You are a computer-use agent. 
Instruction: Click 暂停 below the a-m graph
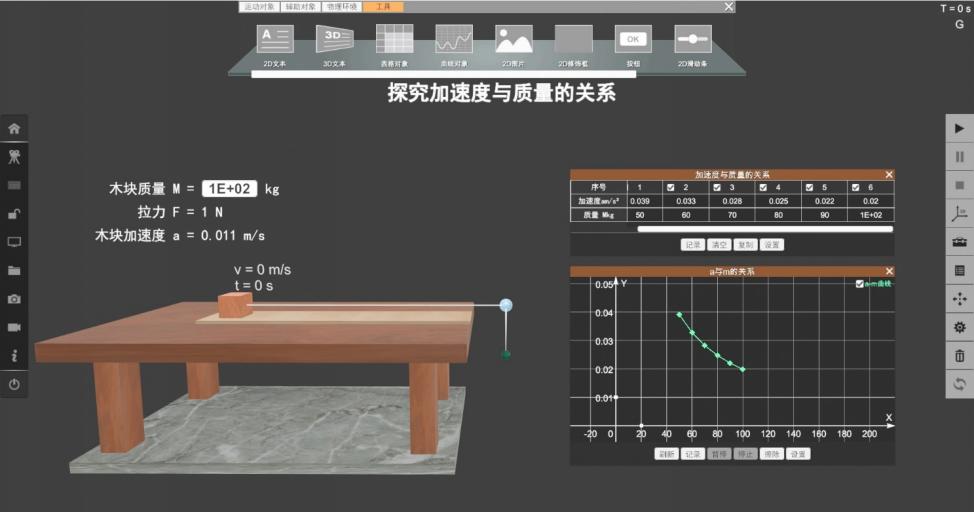[x=719, y=454]
